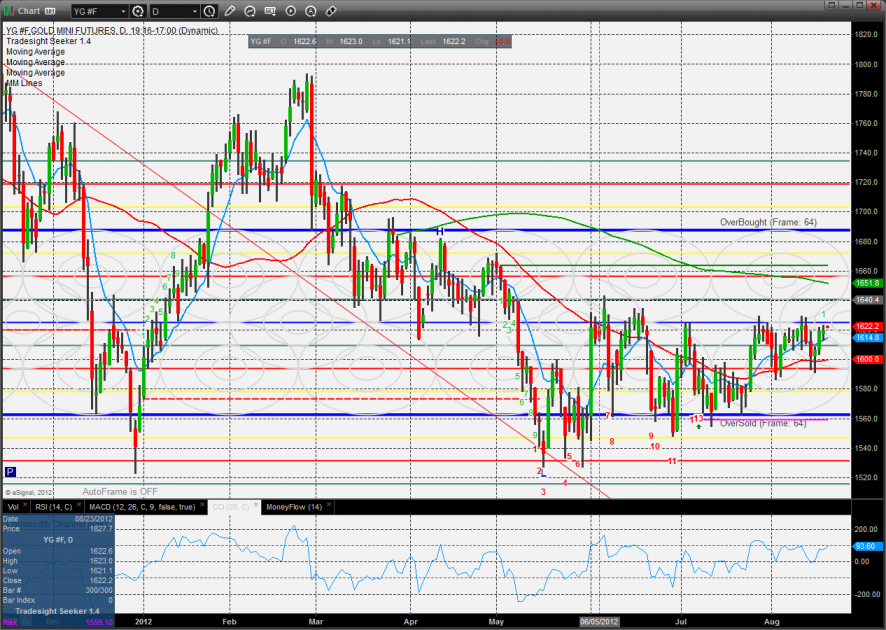Screen dimensions: 886x630
Task: Click the circled A alerts icon
Action: click(x=310, y=12)
